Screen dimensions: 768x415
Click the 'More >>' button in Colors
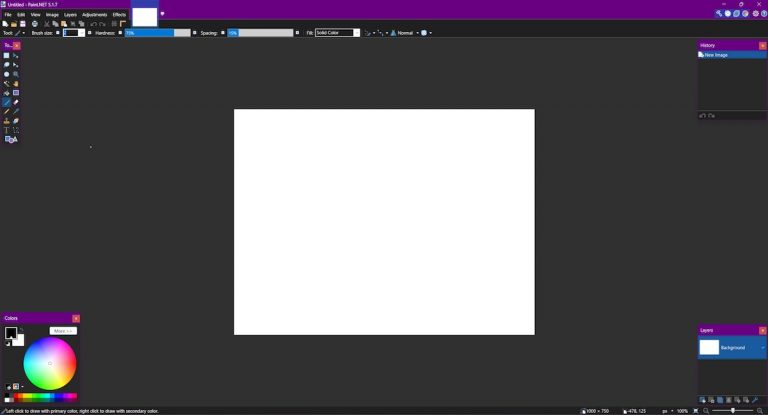coord(63,331)
